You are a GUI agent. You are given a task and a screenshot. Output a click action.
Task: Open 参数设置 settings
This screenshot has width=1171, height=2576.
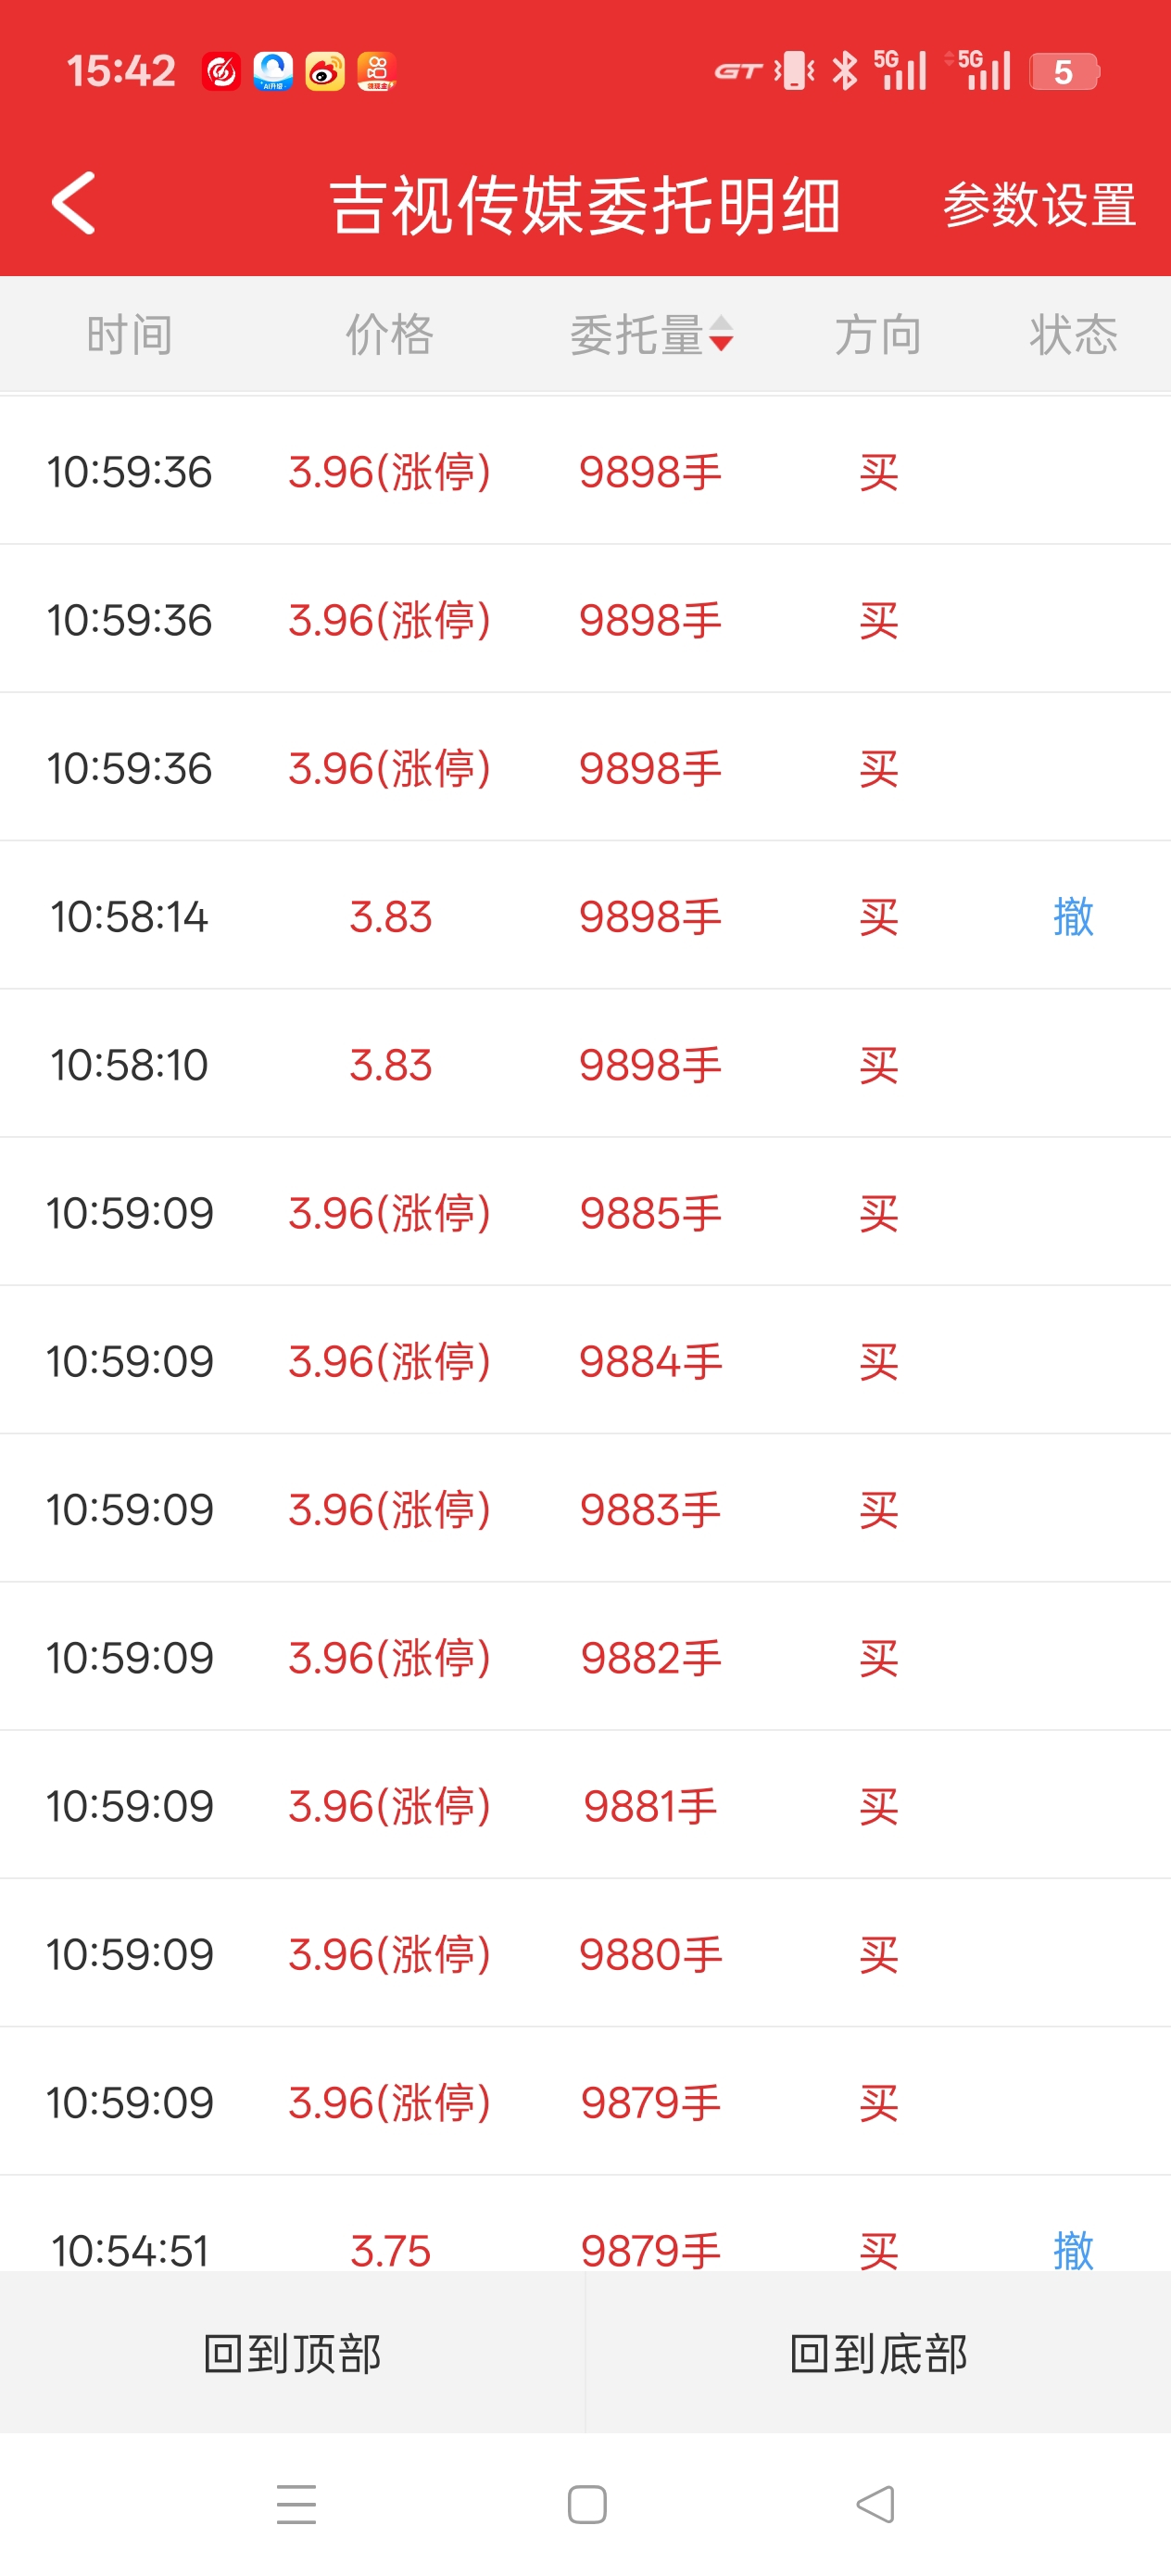(1039, 205)
